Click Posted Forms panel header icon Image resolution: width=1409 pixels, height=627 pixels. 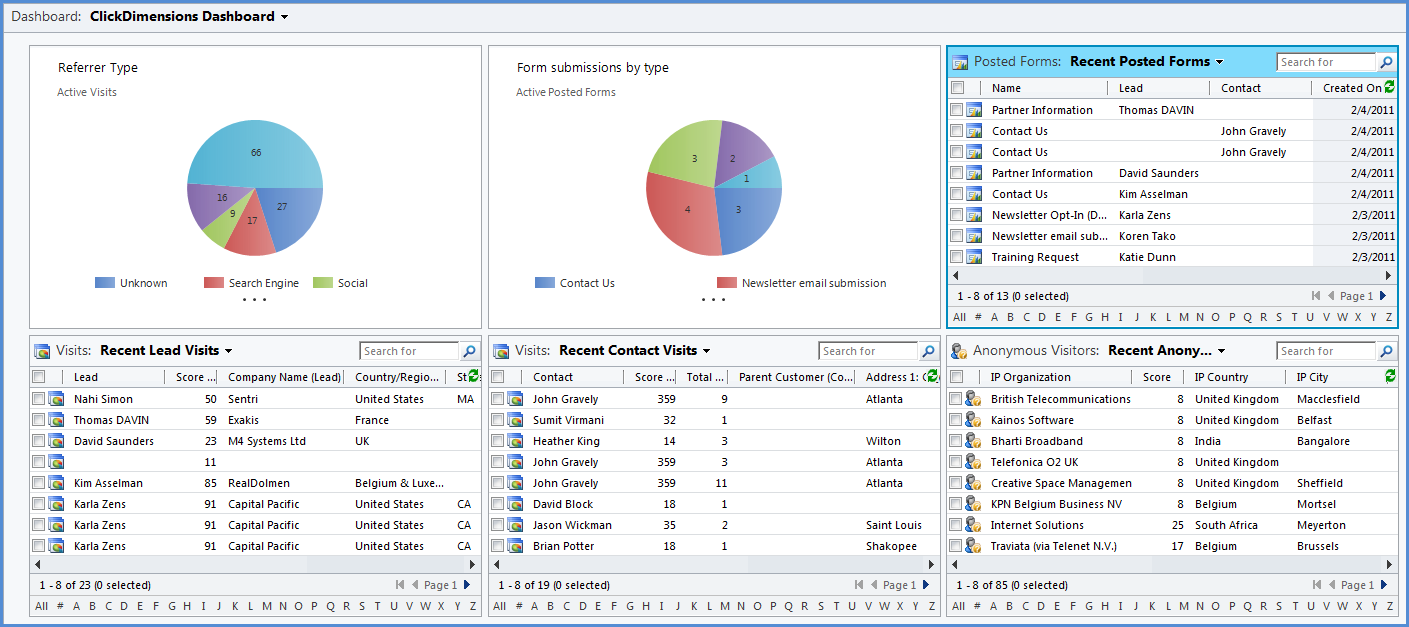coord(960,62)
